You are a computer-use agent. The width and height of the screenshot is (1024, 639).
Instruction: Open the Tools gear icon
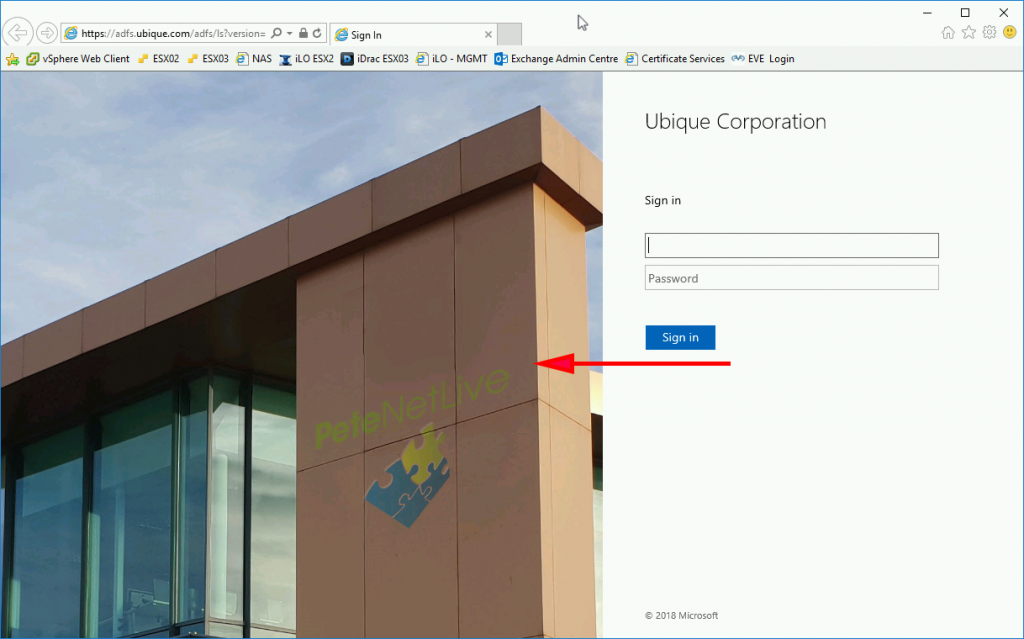click(x=990, y=33)
